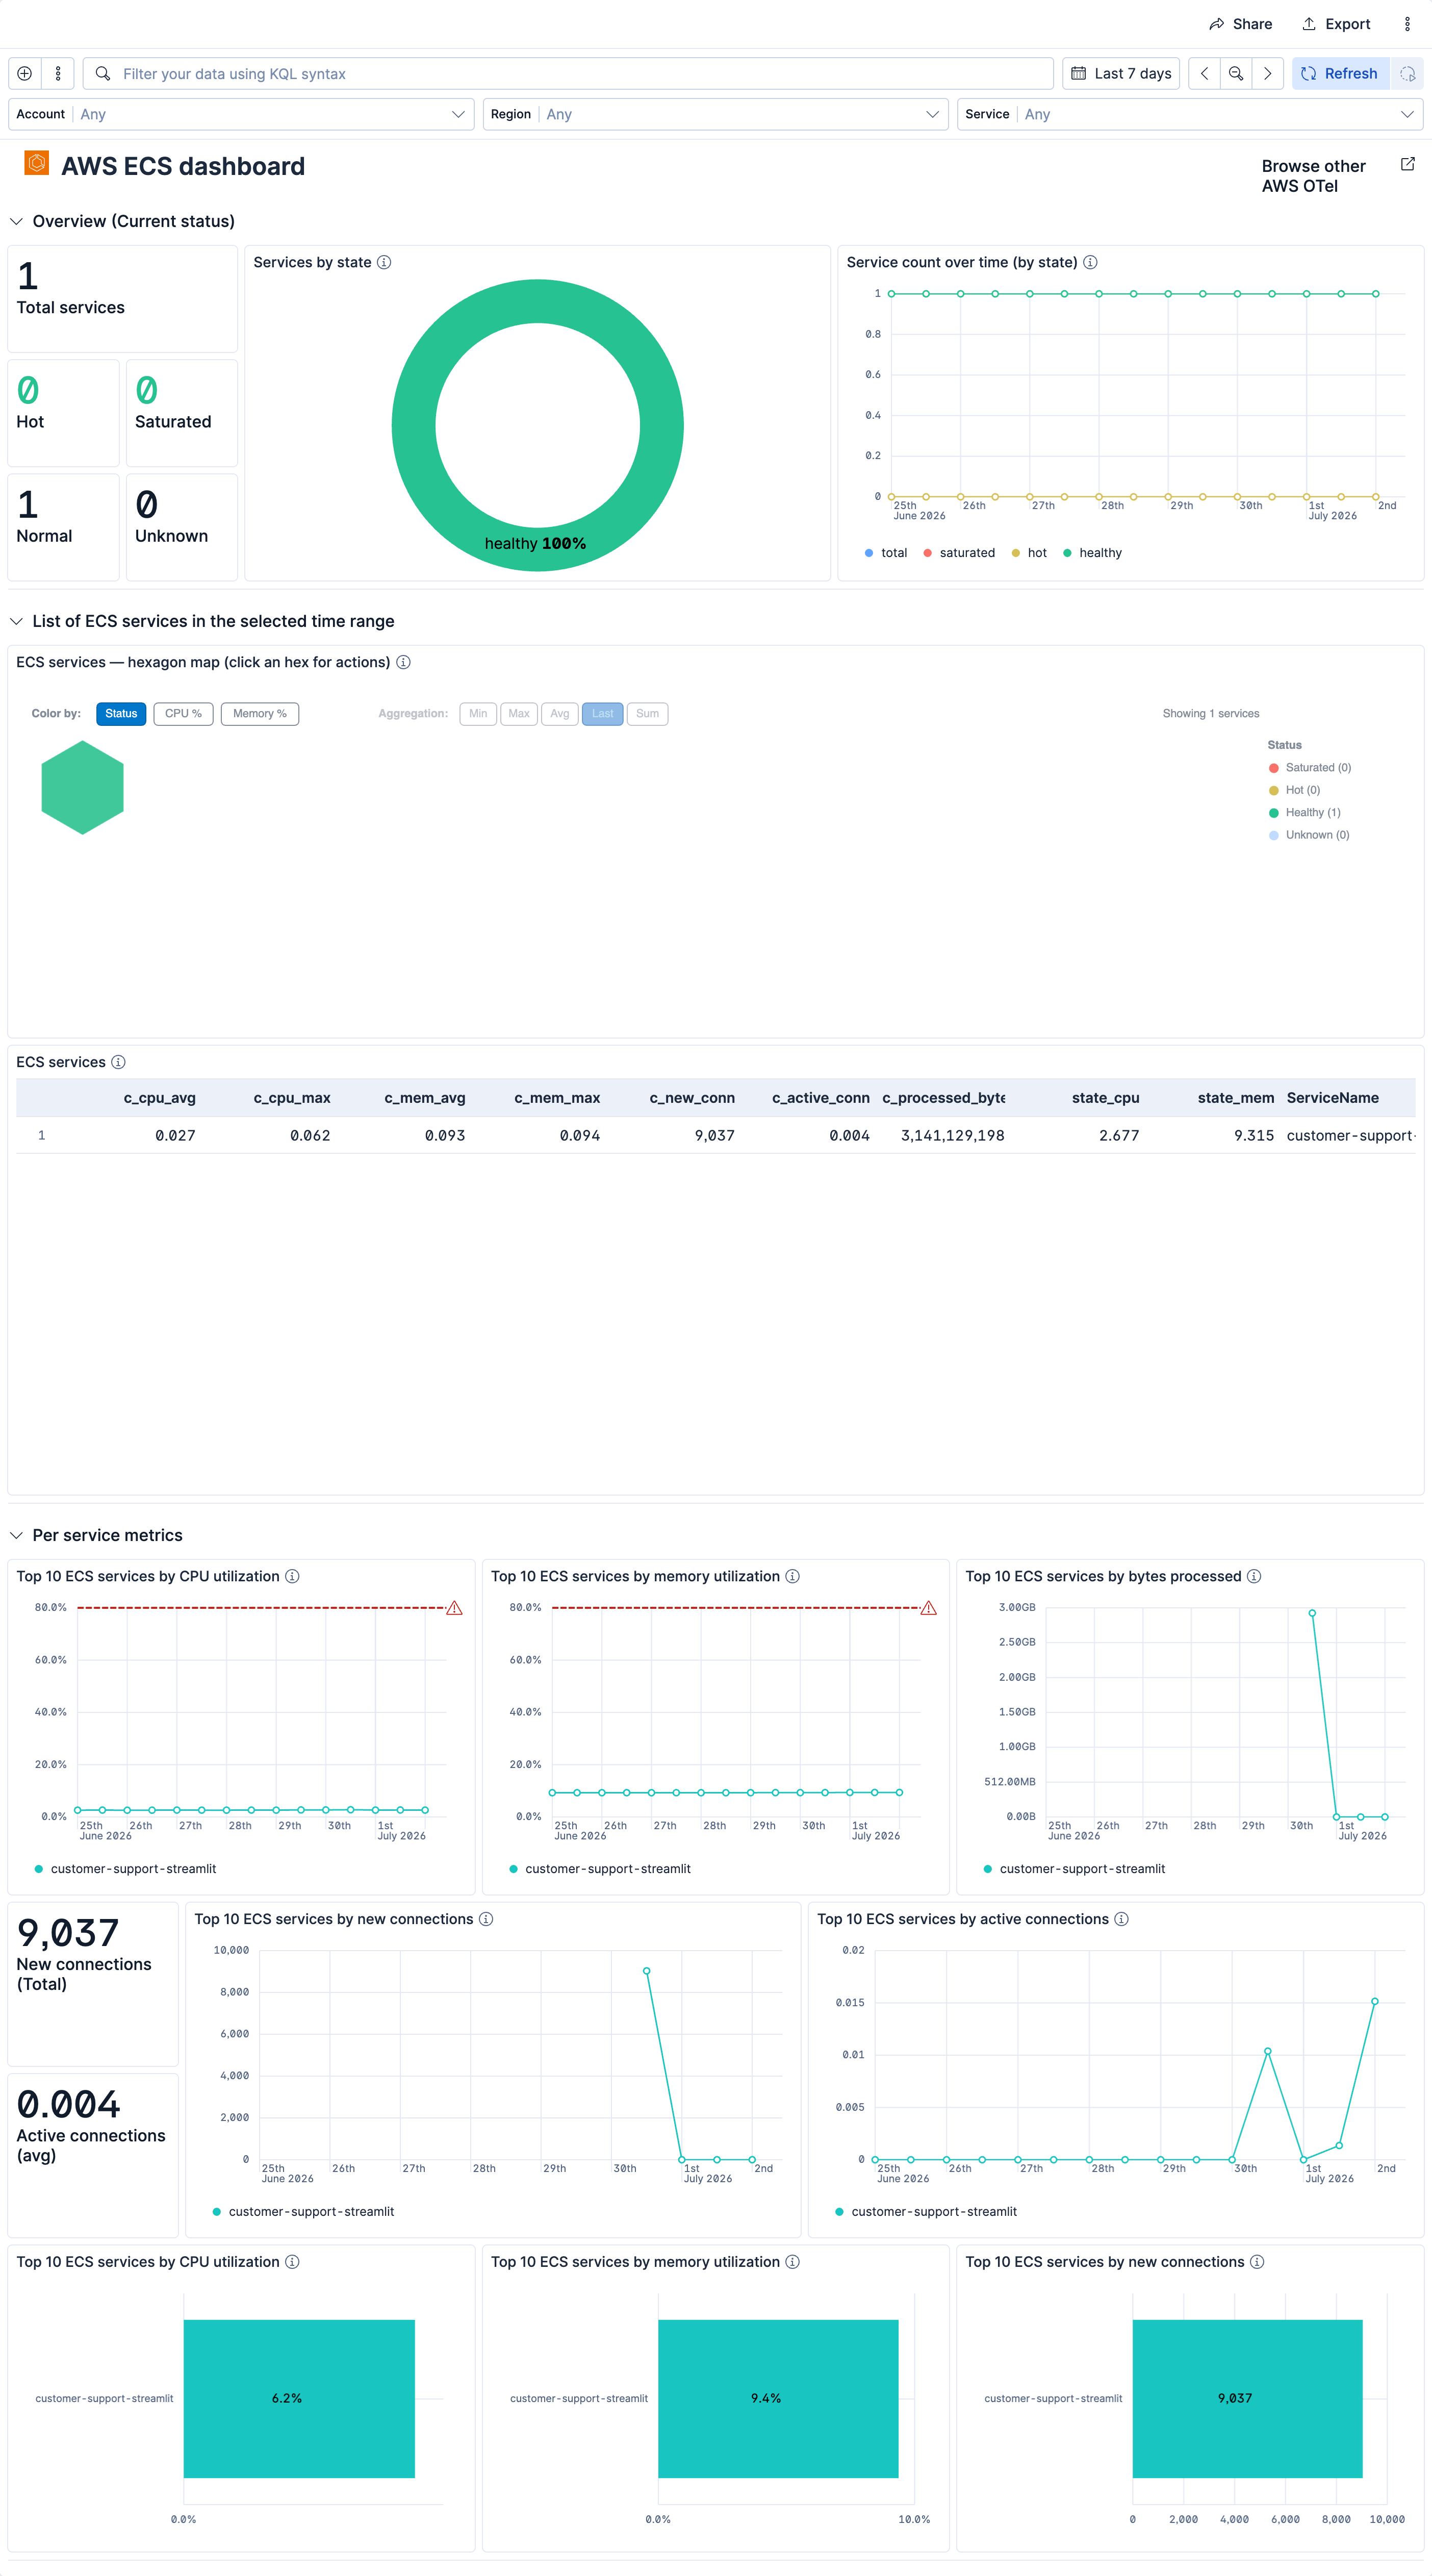Go to previous time window

1204,73
